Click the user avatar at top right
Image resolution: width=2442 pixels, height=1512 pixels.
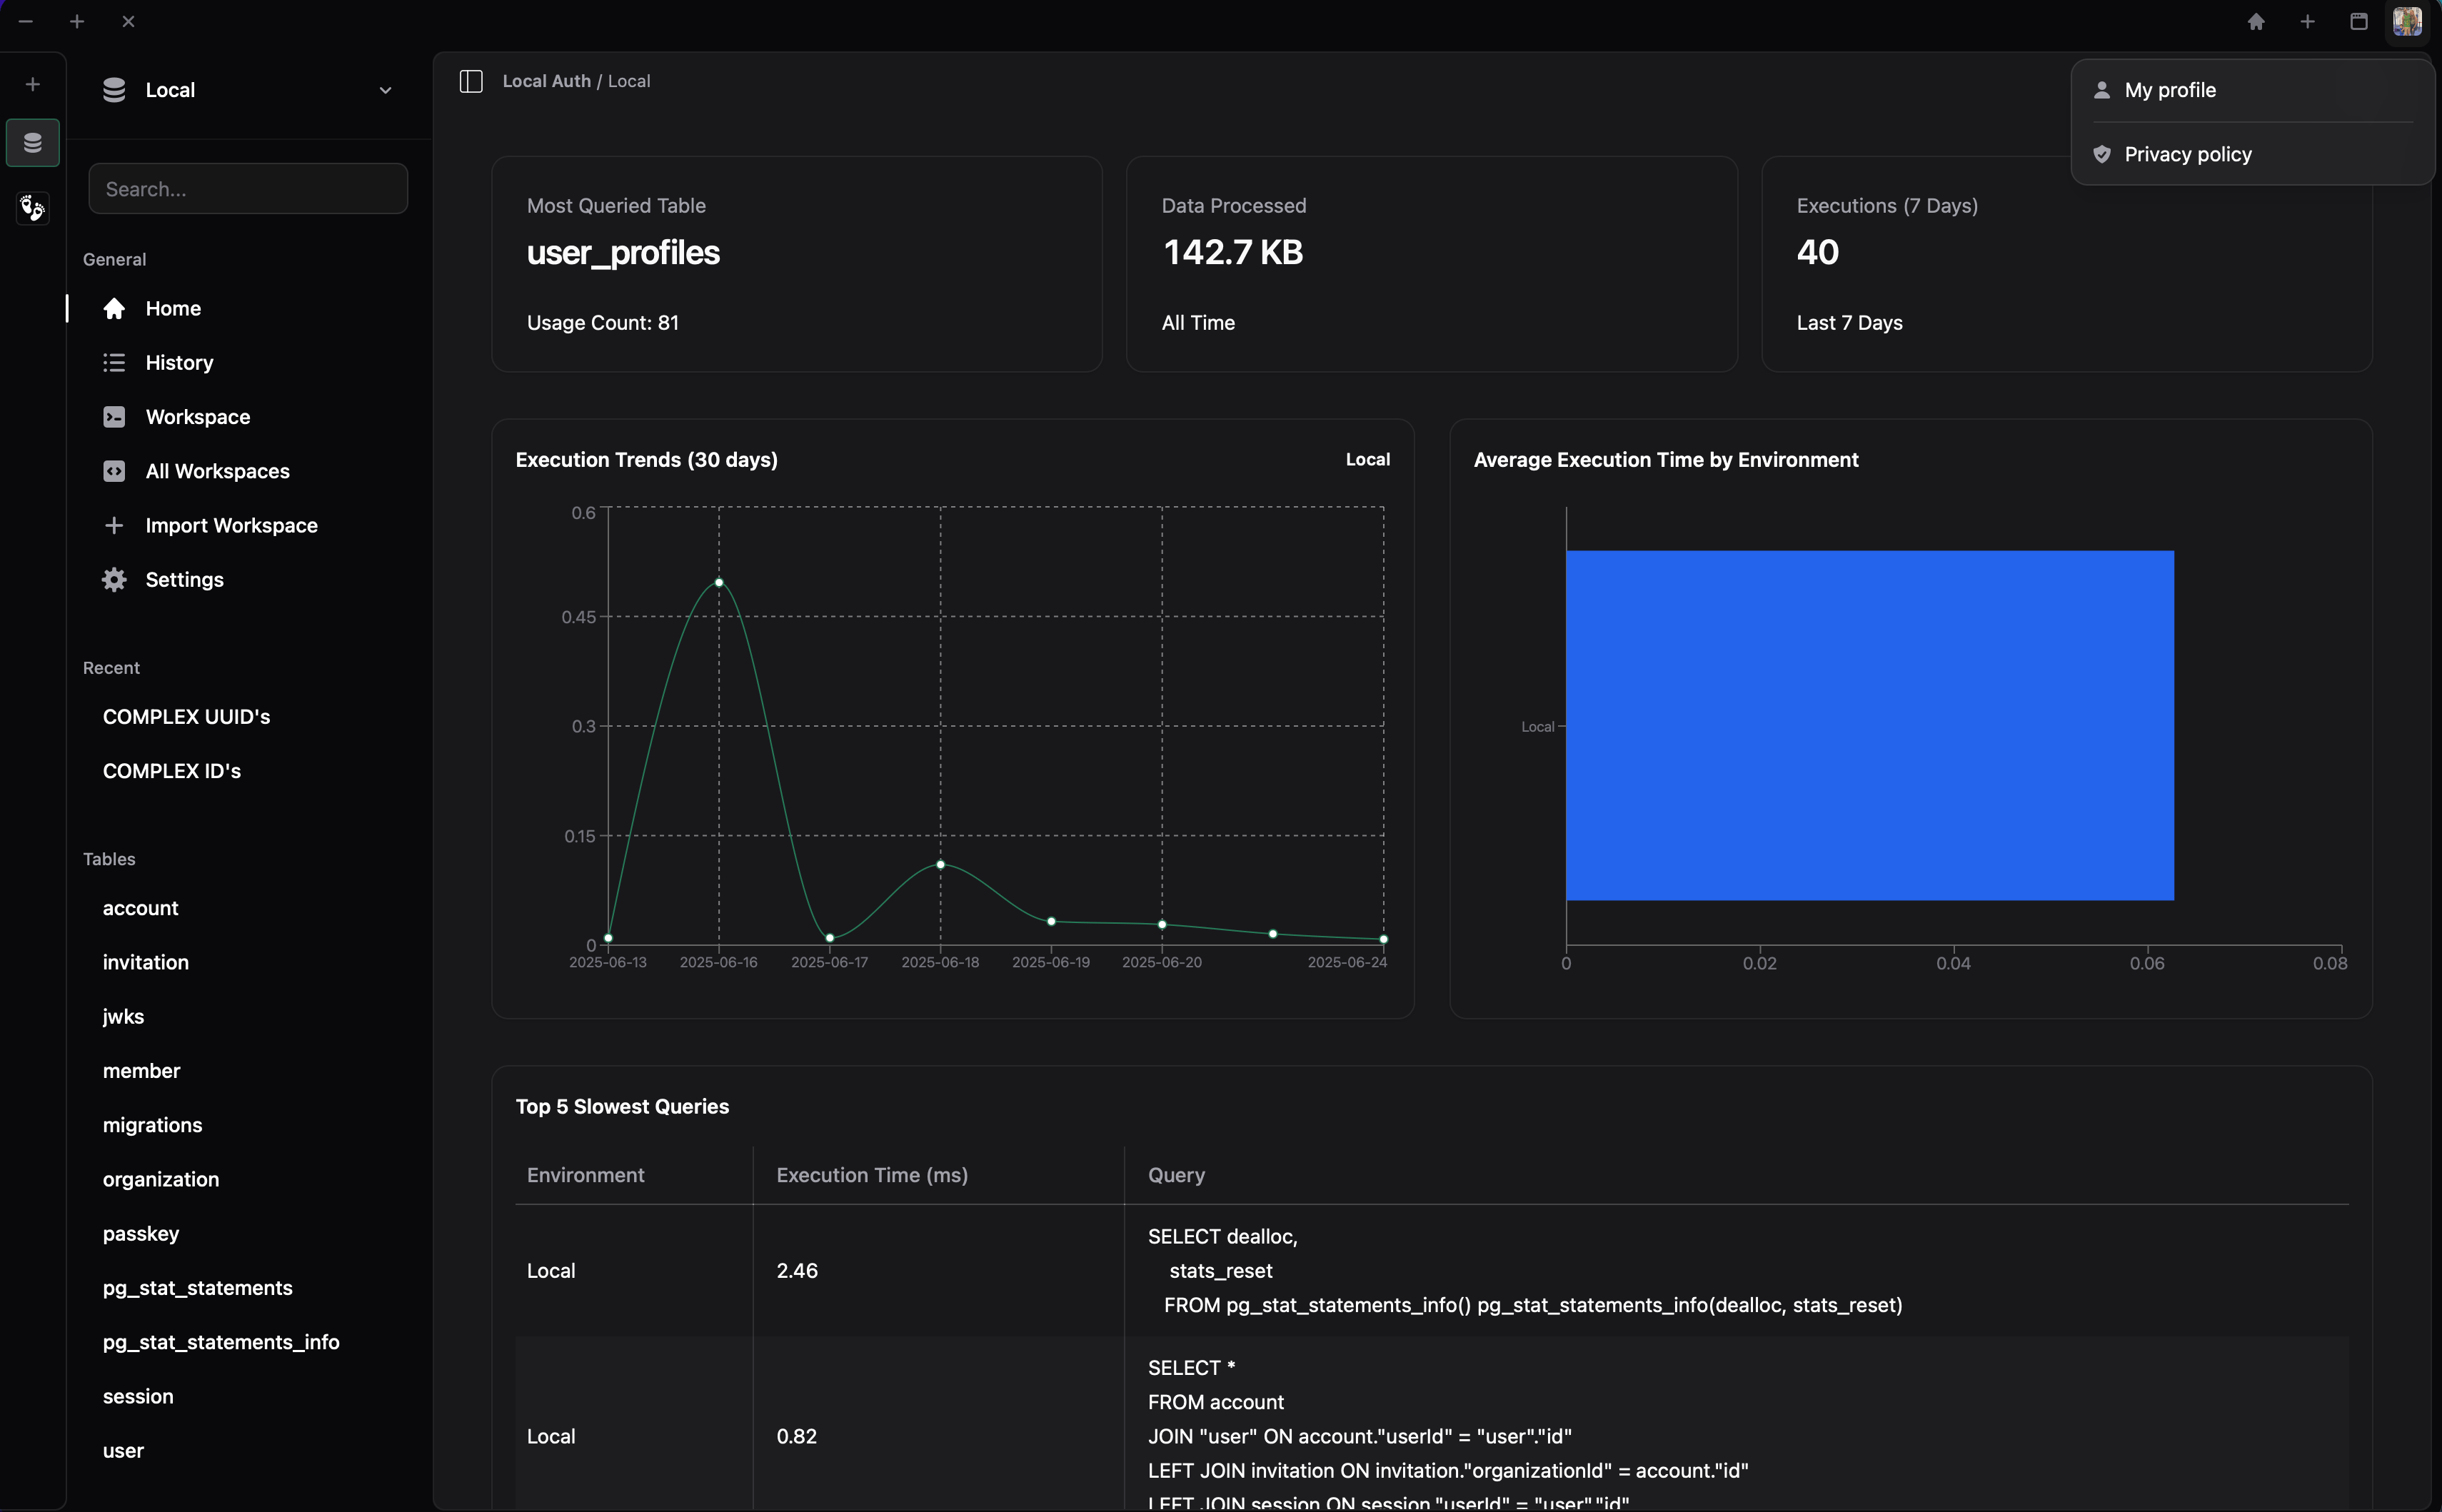pos(2408,21)
